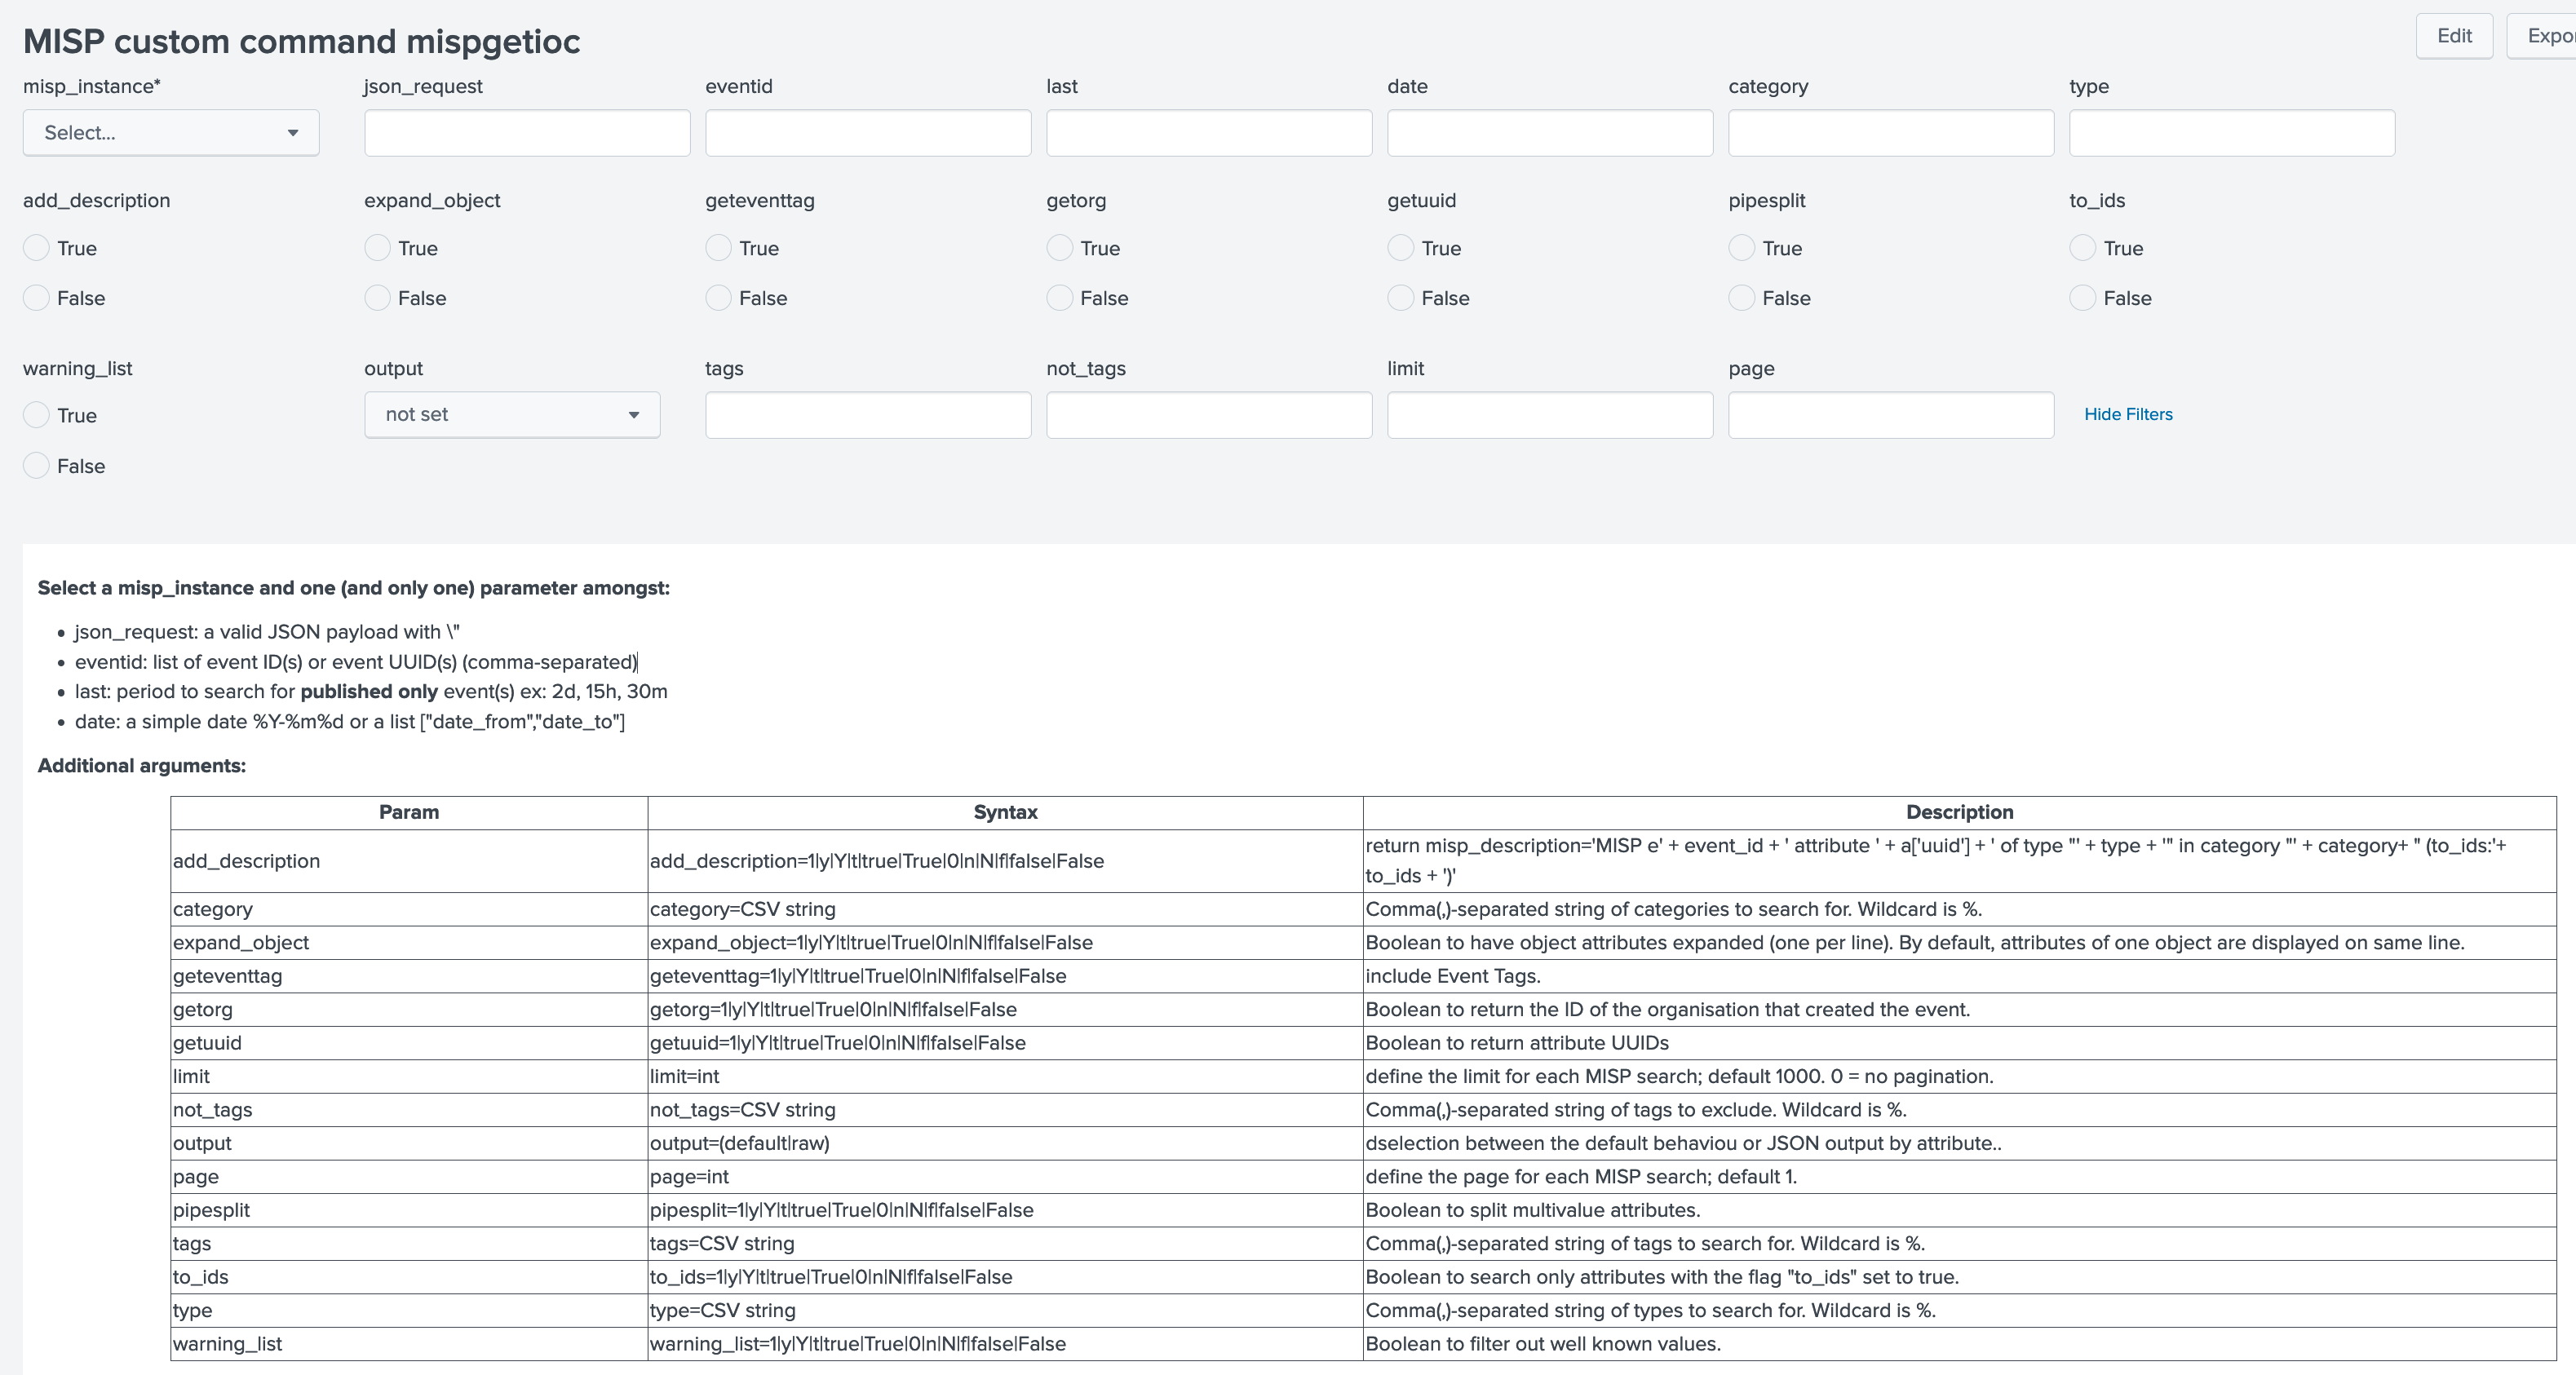Click into the eventid text field
2576x1375 pixels.
[868, 133]
